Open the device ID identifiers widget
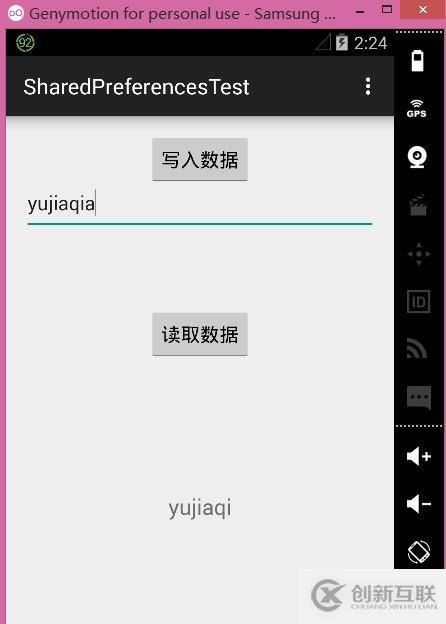This screenshot has width=446, height=624. click(x=419, y=302)
